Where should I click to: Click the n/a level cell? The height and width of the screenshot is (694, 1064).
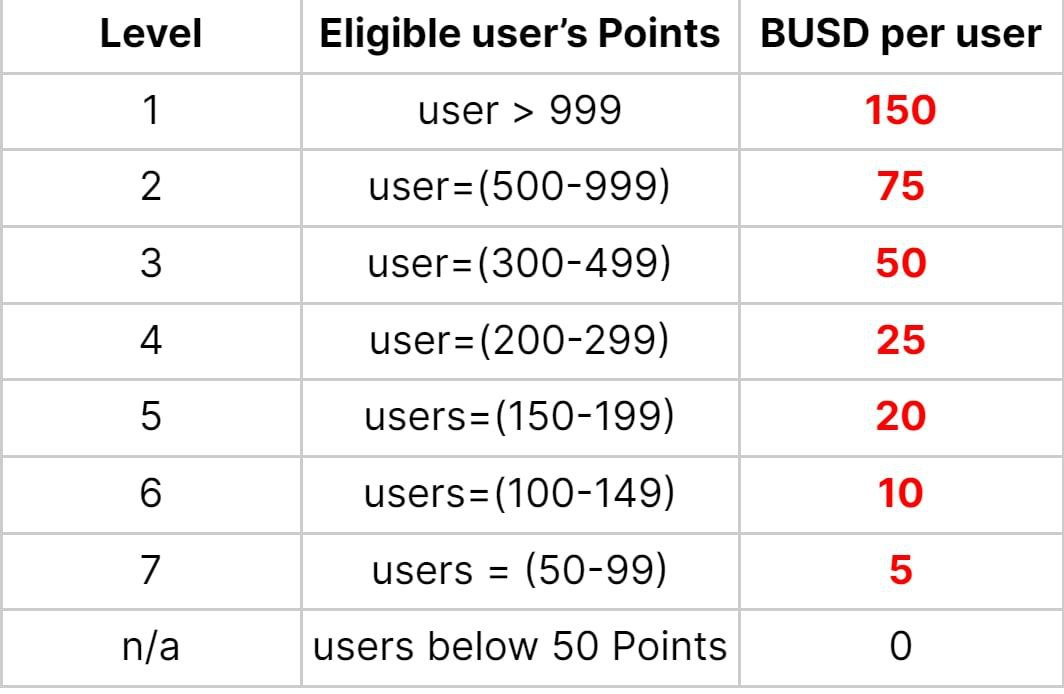[151, 647]
